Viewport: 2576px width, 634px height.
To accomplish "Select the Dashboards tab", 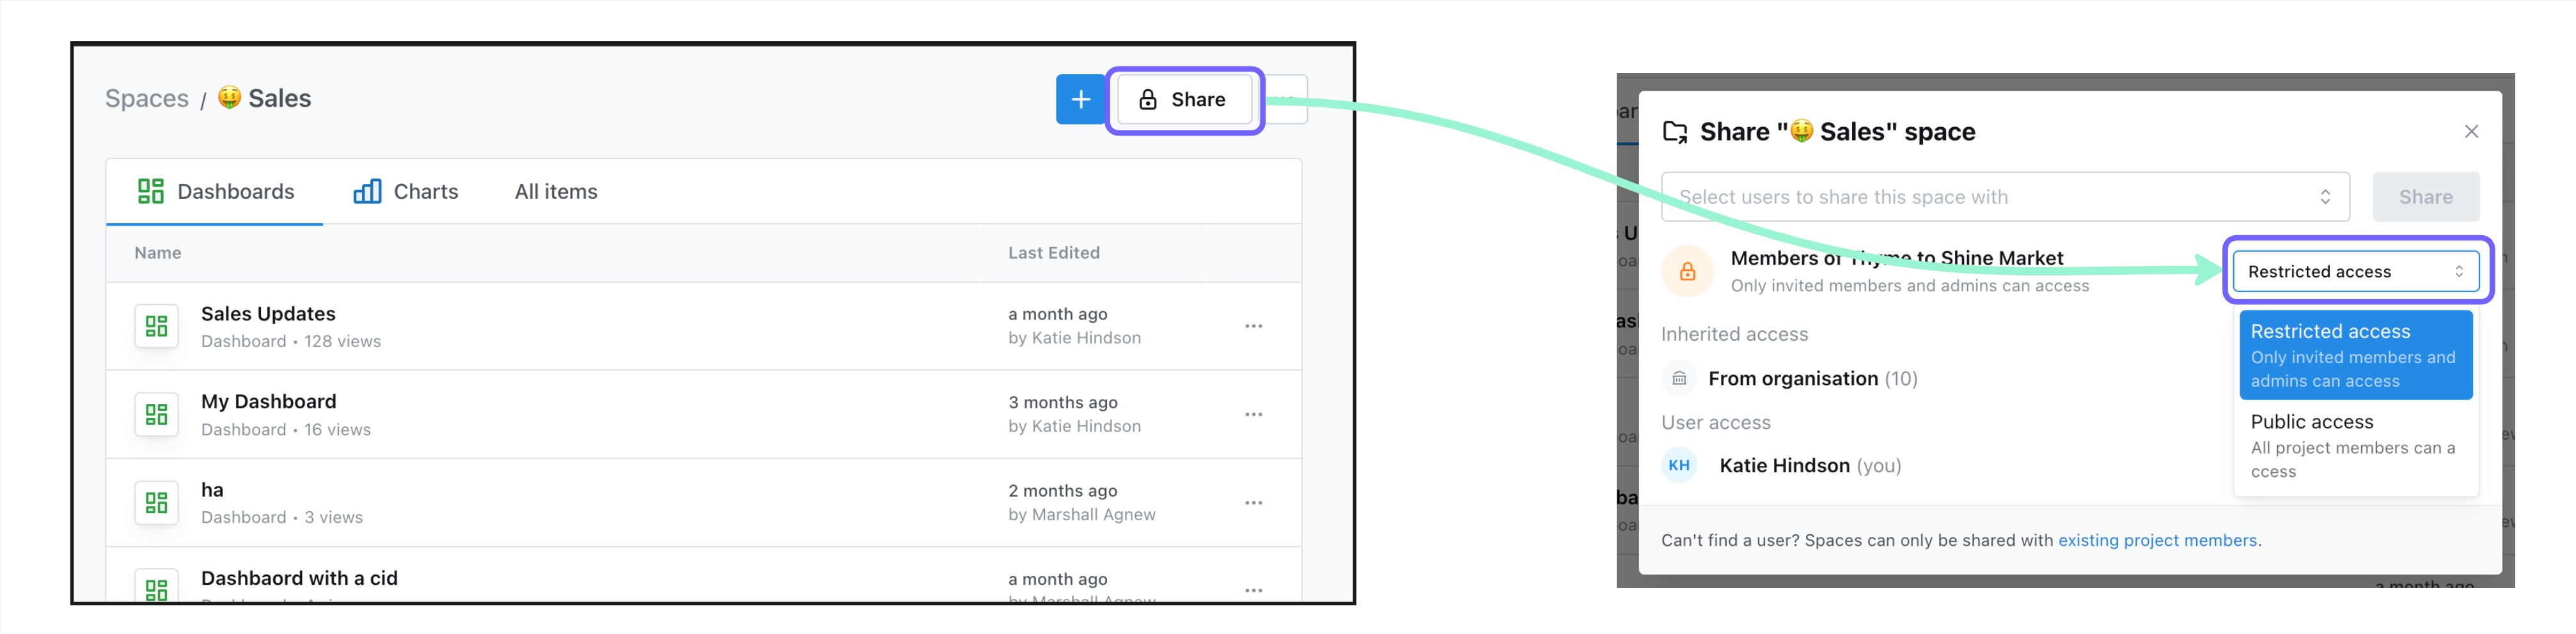I will [215, 191].
